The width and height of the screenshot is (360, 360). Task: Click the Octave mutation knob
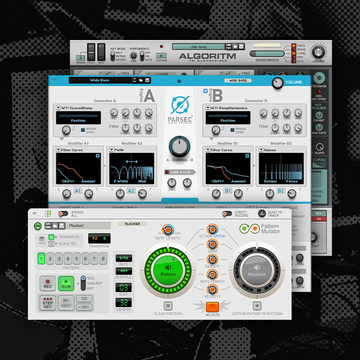212,229
